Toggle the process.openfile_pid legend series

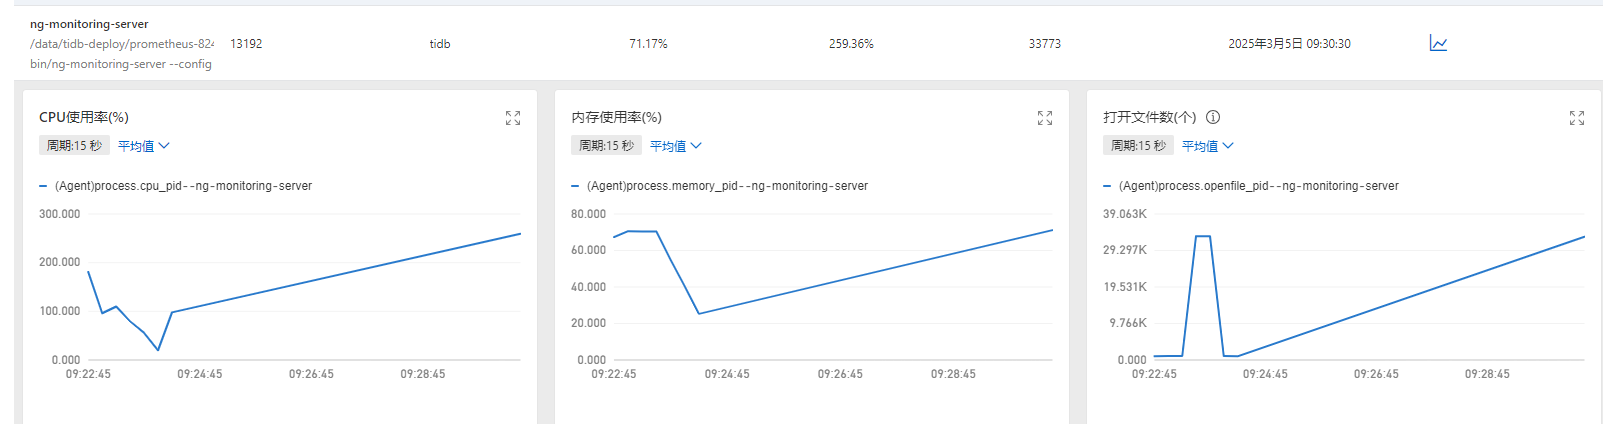point(1258,186)
